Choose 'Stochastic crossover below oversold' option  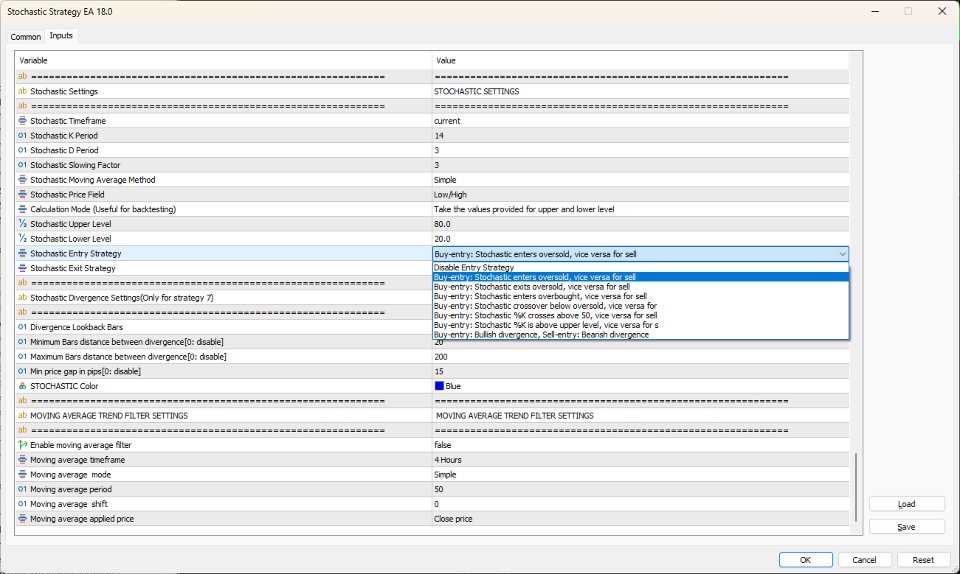[x=640, y=306]
